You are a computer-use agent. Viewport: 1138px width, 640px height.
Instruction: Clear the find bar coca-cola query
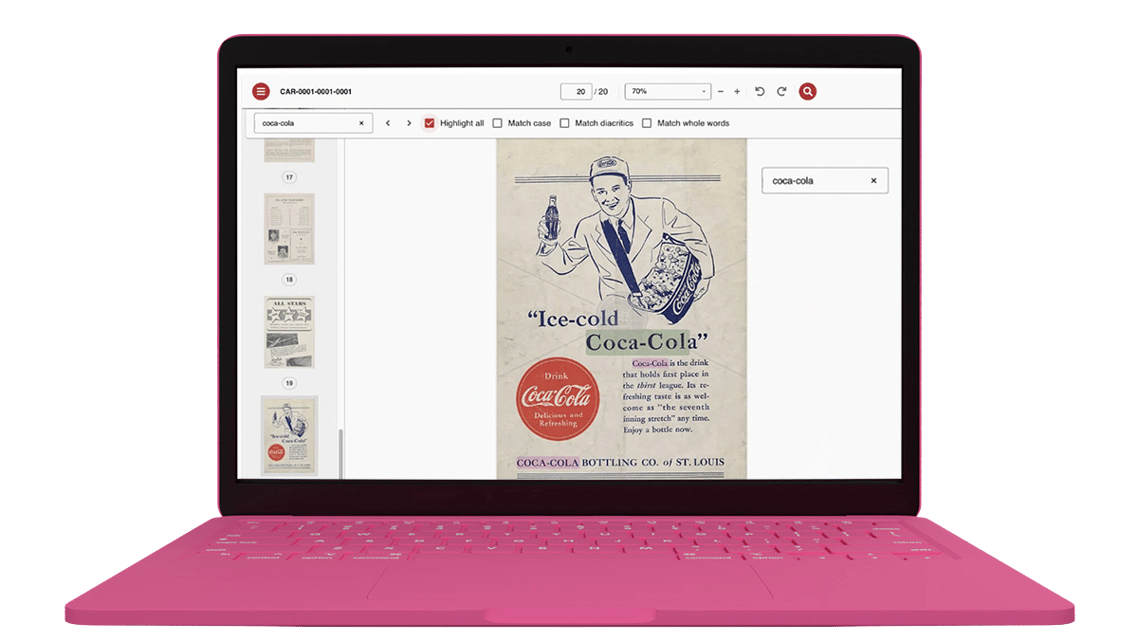[361, 123]
